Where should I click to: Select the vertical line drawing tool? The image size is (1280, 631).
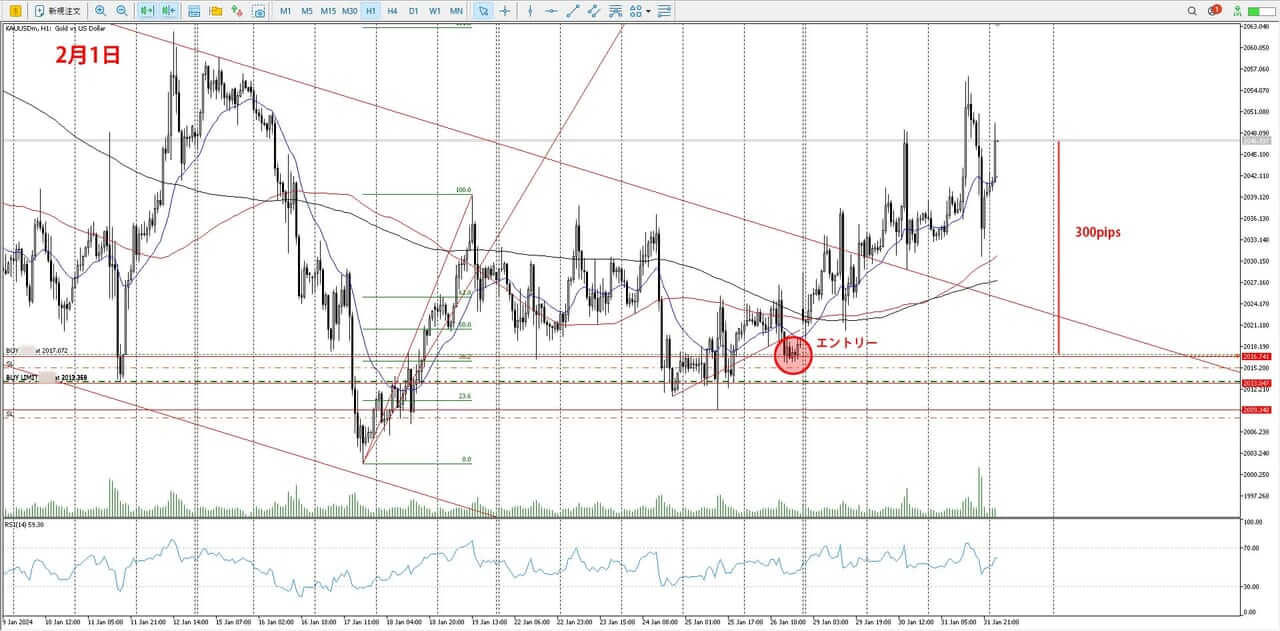pos(530,11)
